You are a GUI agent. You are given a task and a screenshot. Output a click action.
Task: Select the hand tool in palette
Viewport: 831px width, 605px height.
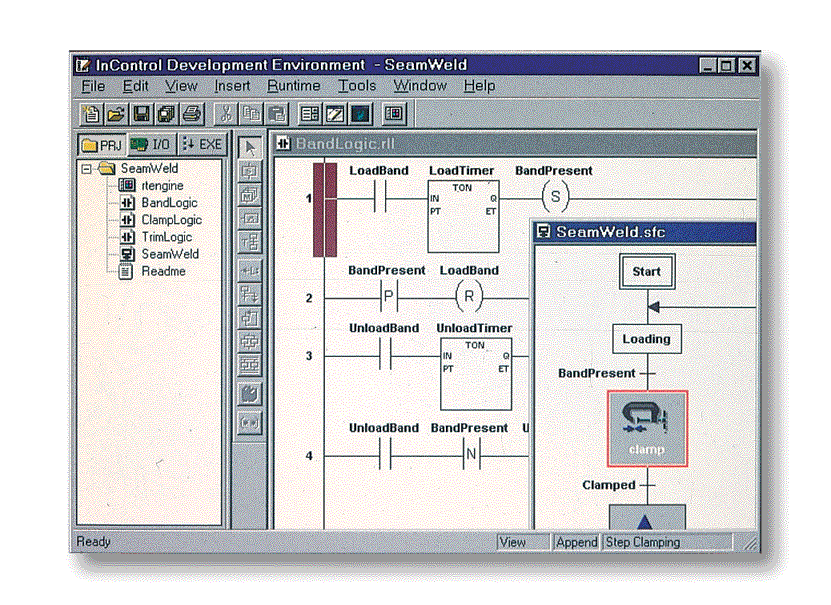click(x=250, y=395)
